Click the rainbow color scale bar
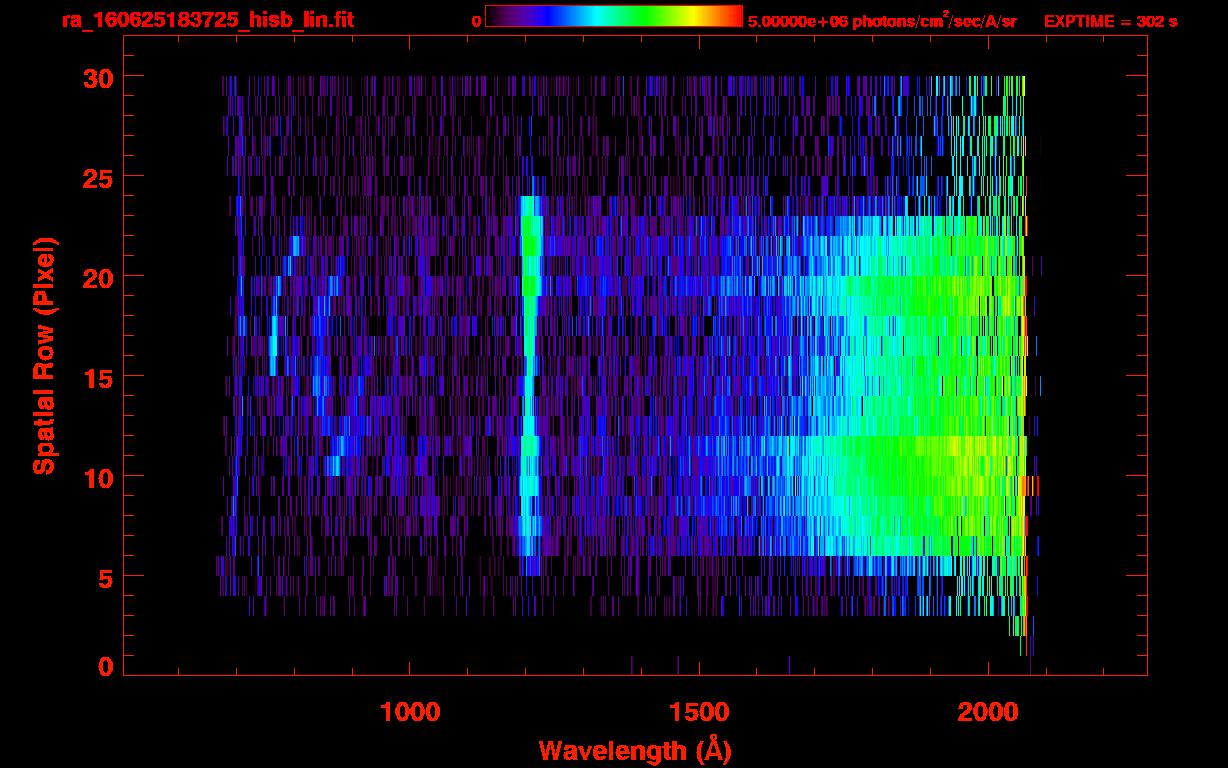This screenshot has width=1228, height=768. pos(613,16)
